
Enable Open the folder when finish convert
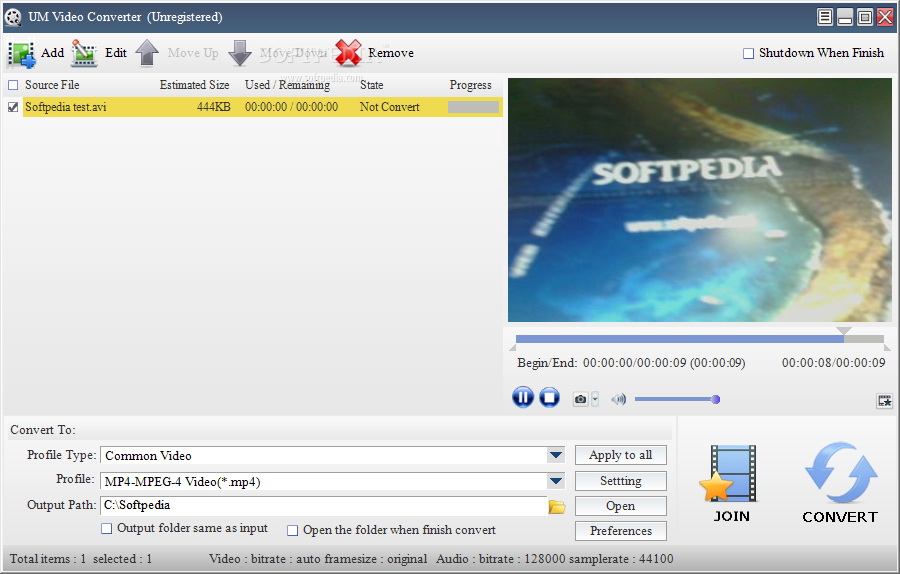click(x=293, y=530)
